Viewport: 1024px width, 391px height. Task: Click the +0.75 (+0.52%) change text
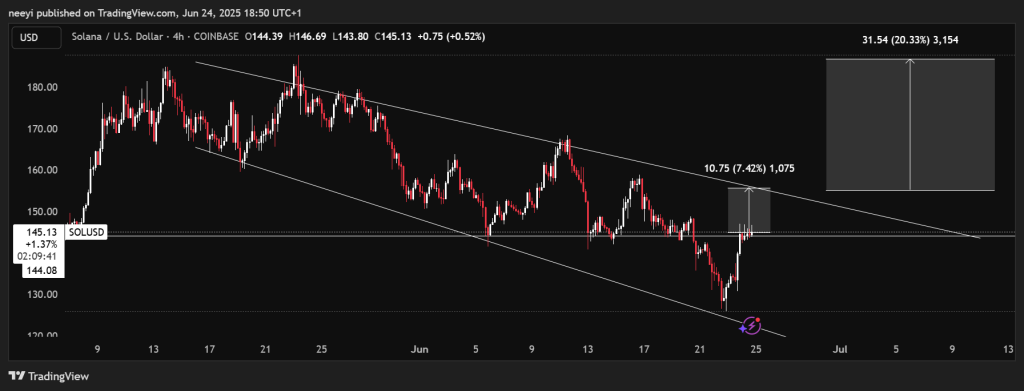pyautogui.click(x=451, y=37)
